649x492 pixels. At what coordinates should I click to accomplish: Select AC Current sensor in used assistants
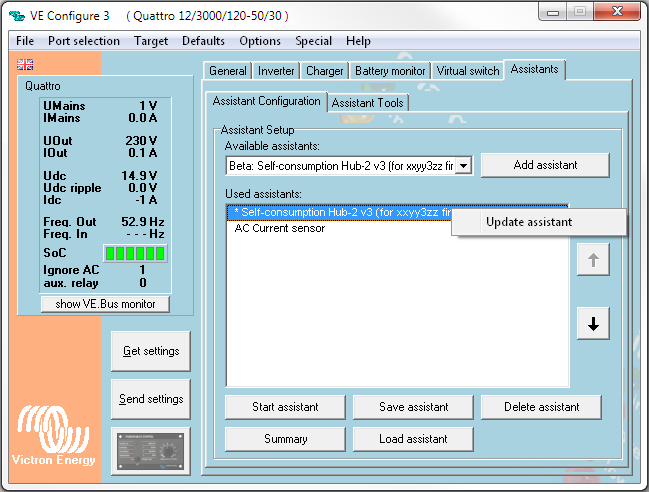click(x=279, y=228)
